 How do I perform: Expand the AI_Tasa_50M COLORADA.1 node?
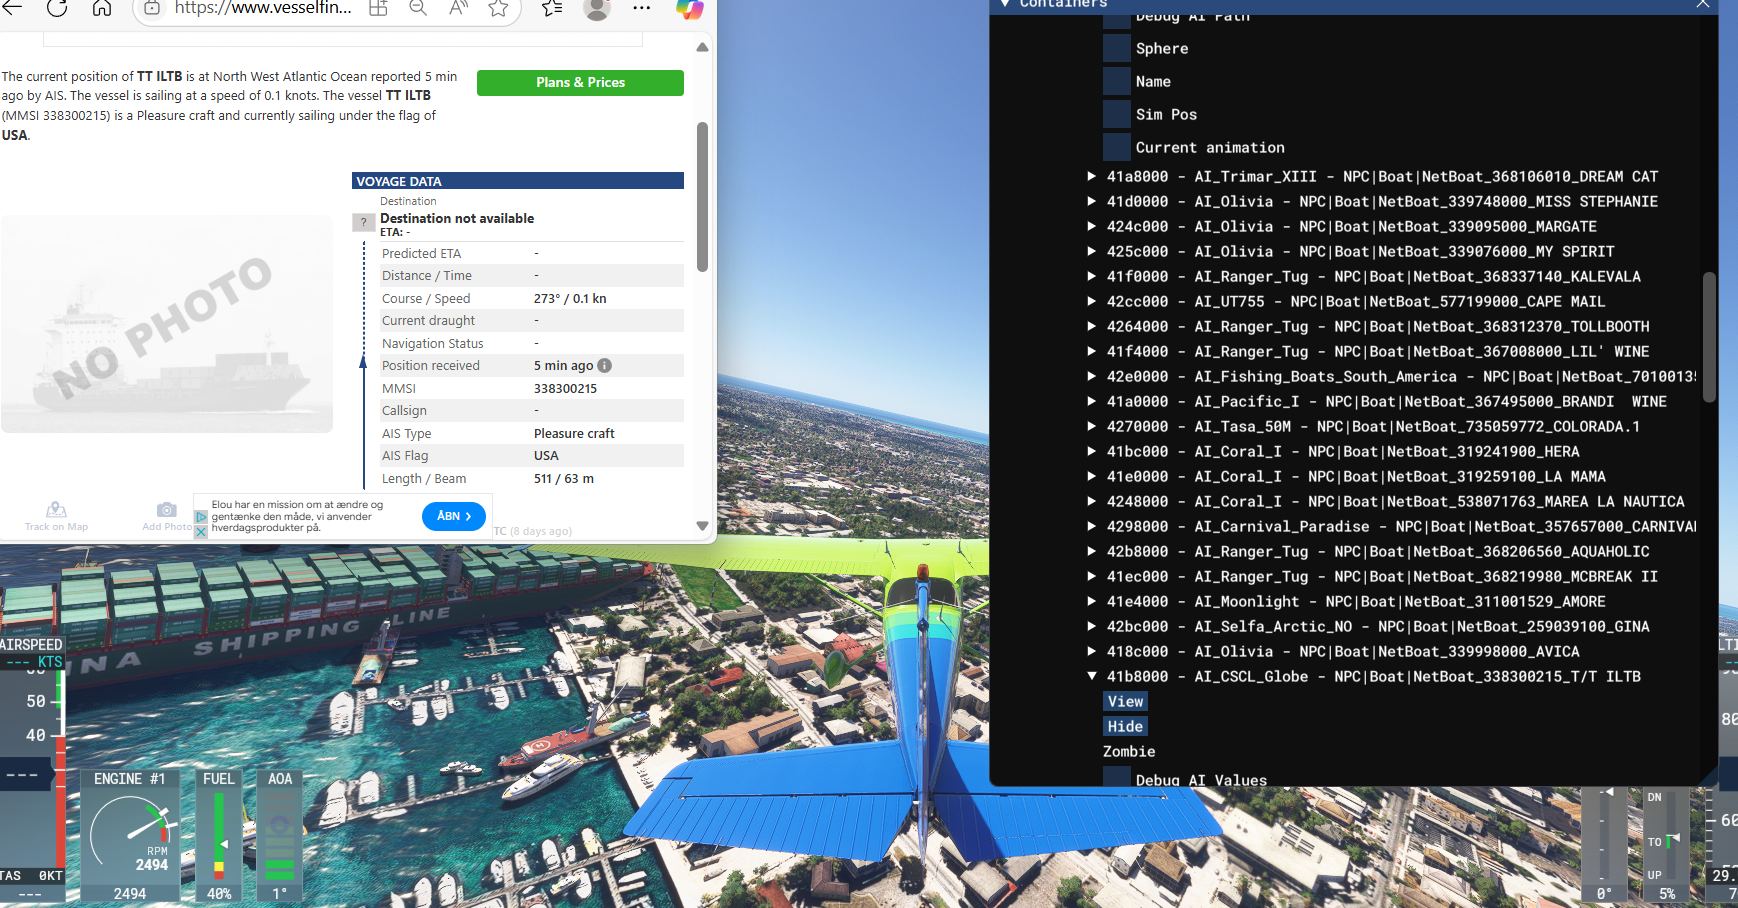tap(1092, 426)
